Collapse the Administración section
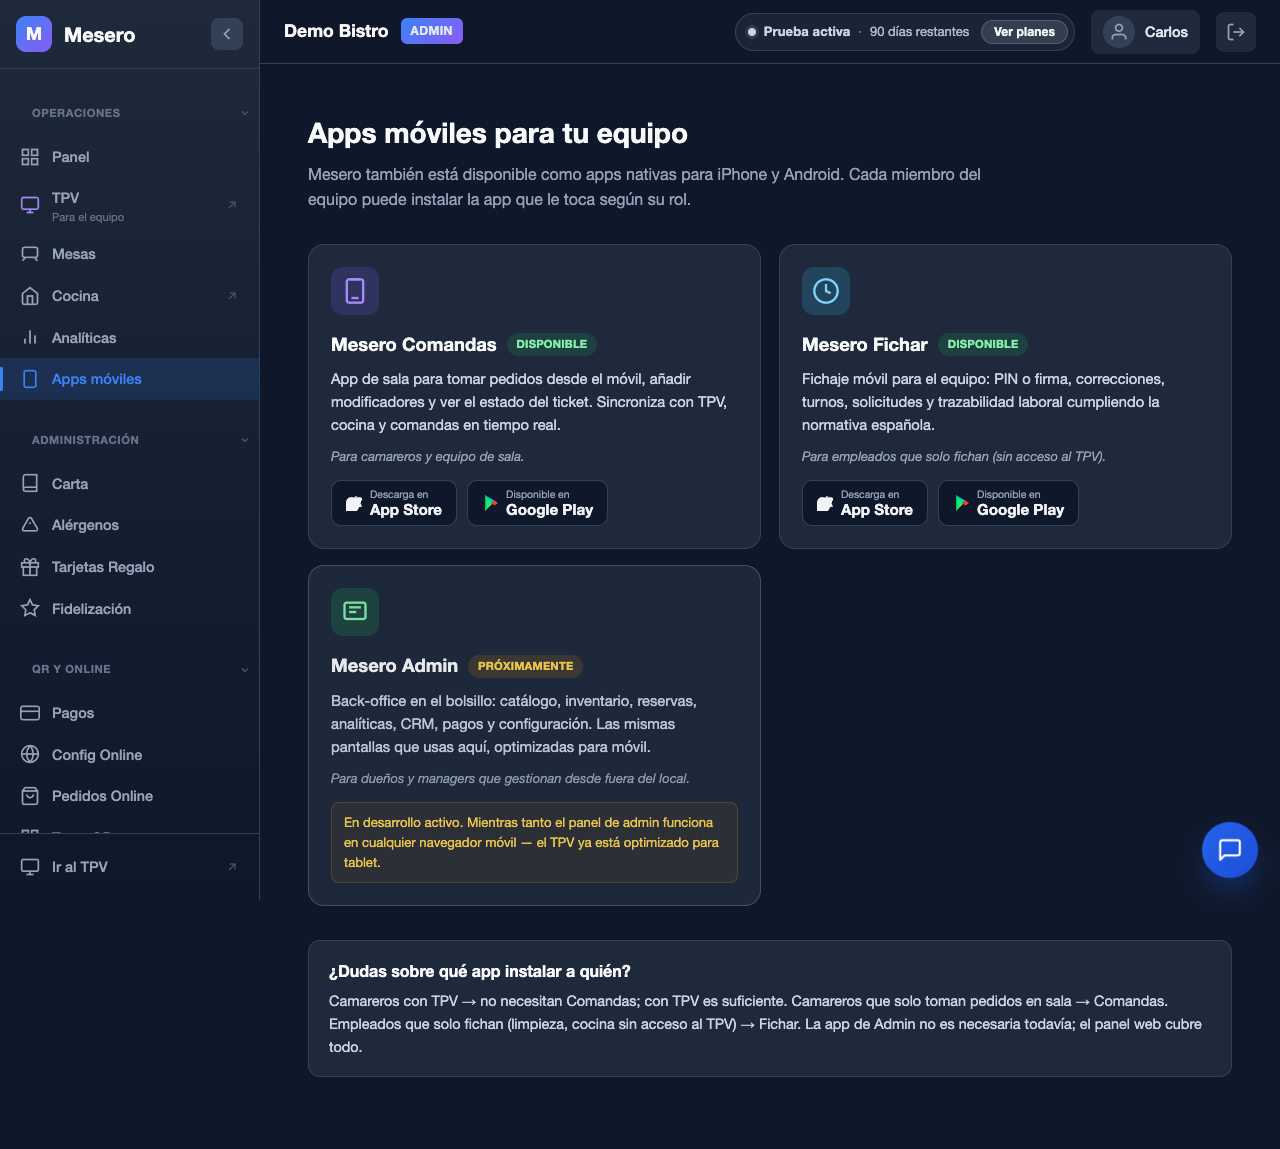Screen dimensions: 1280x1149 tap(245, 440)
